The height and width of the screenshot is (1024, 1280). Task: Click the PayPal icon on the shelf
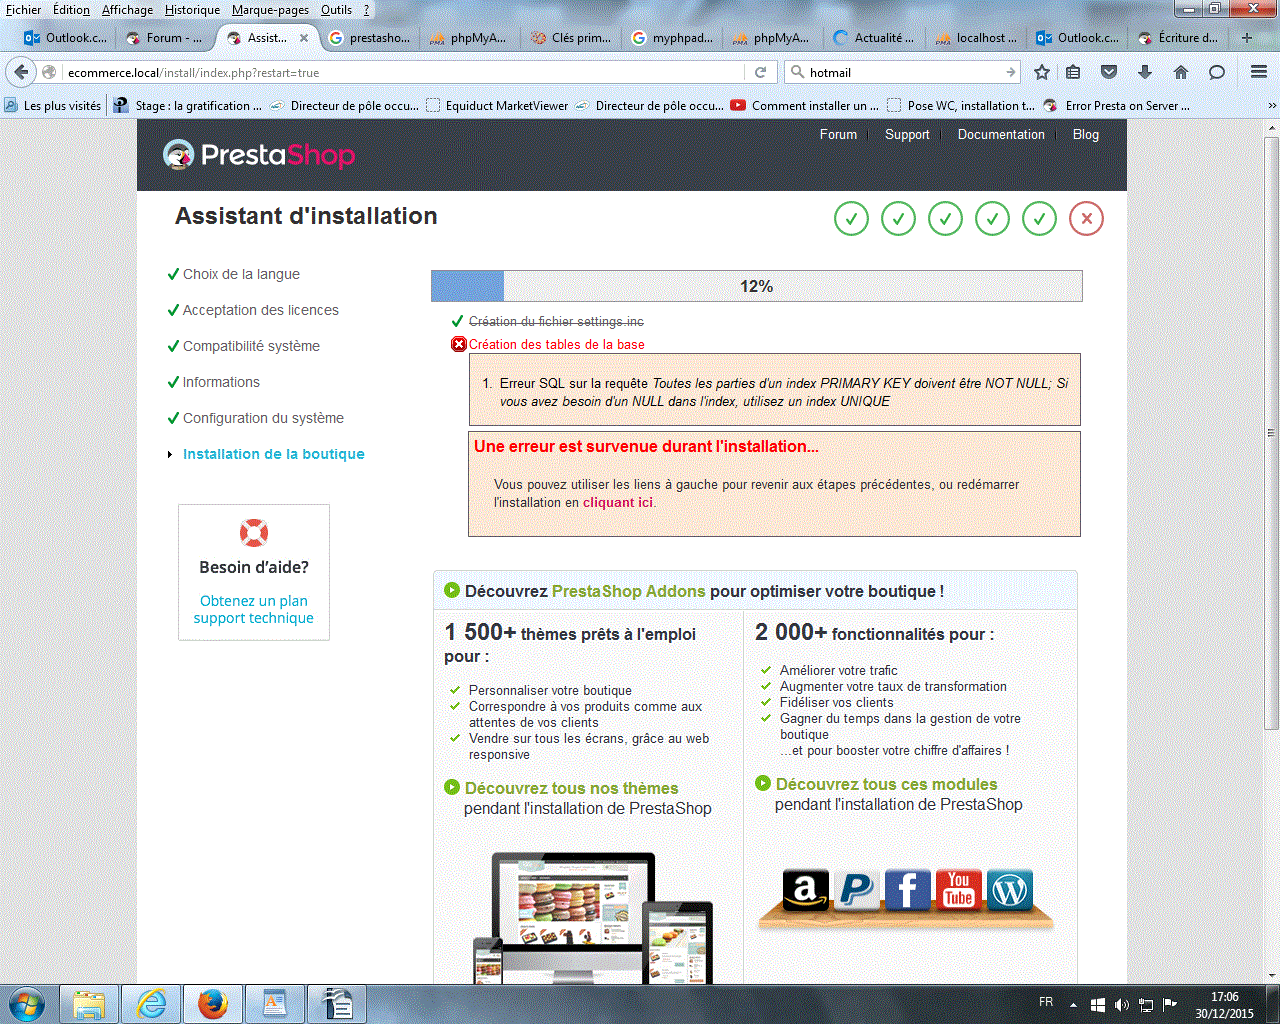click(x=857, y=889)
